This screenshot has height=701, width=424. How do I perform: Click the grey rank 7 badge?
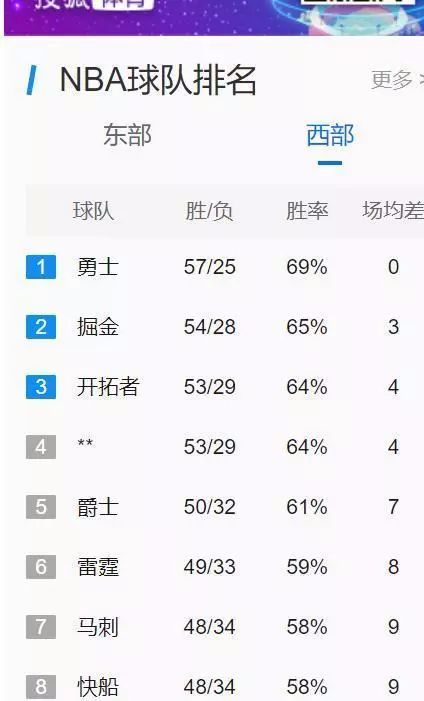point(41,626)
